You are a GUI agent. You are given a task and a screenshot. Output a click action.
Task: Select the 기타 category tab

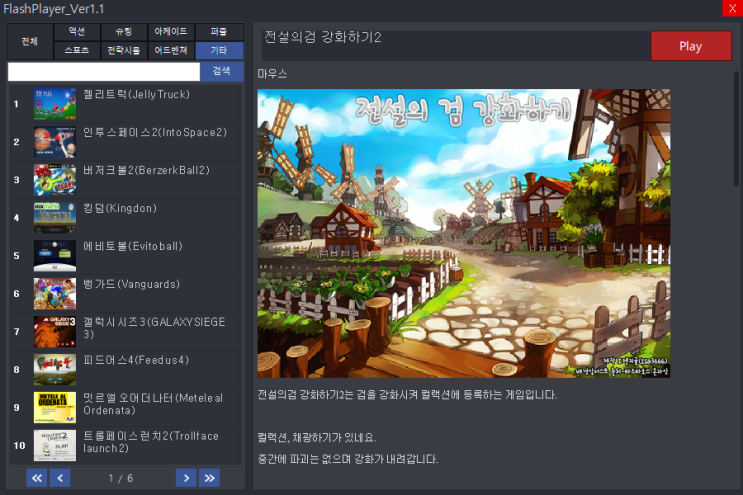tap(219, 50)
